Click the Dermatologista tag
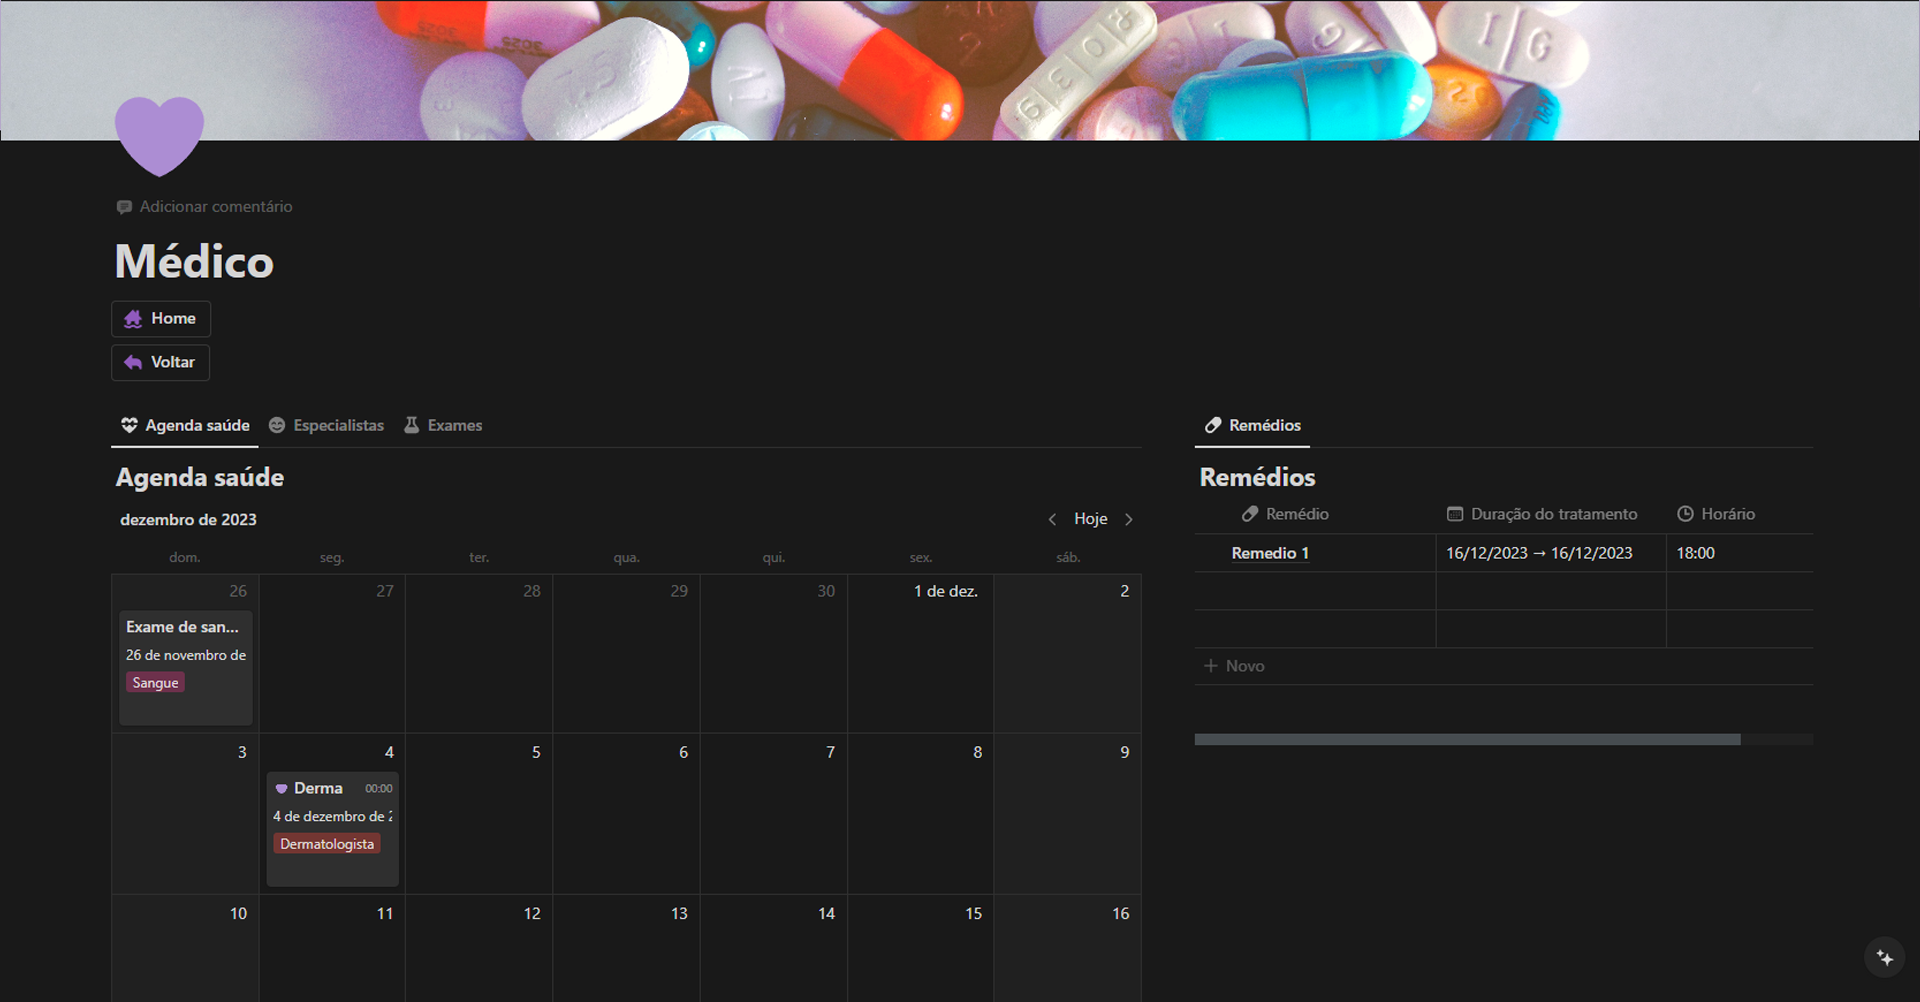1920x1002 pixels. point(327,844)
